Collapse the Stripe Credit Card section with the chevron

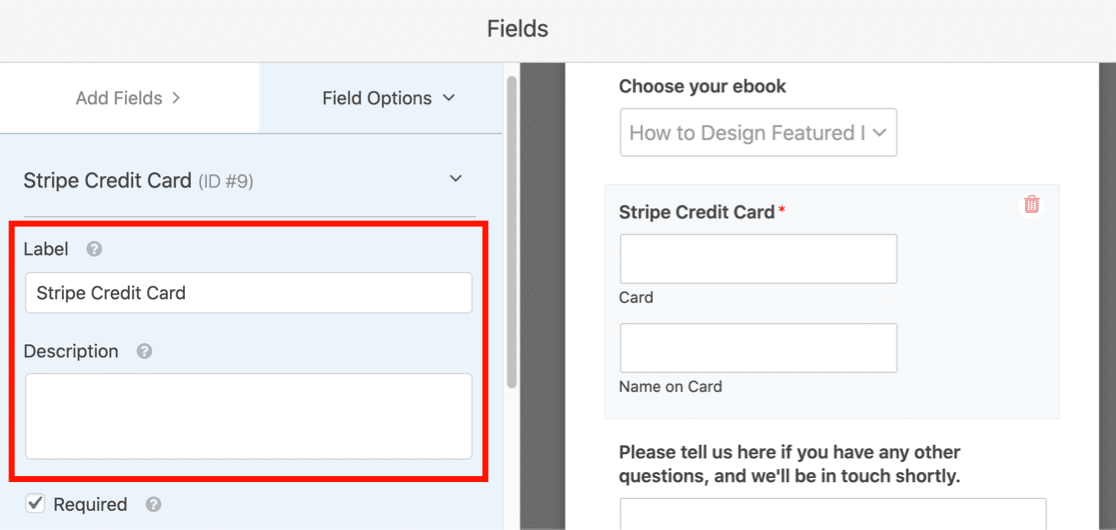(456, 178)
